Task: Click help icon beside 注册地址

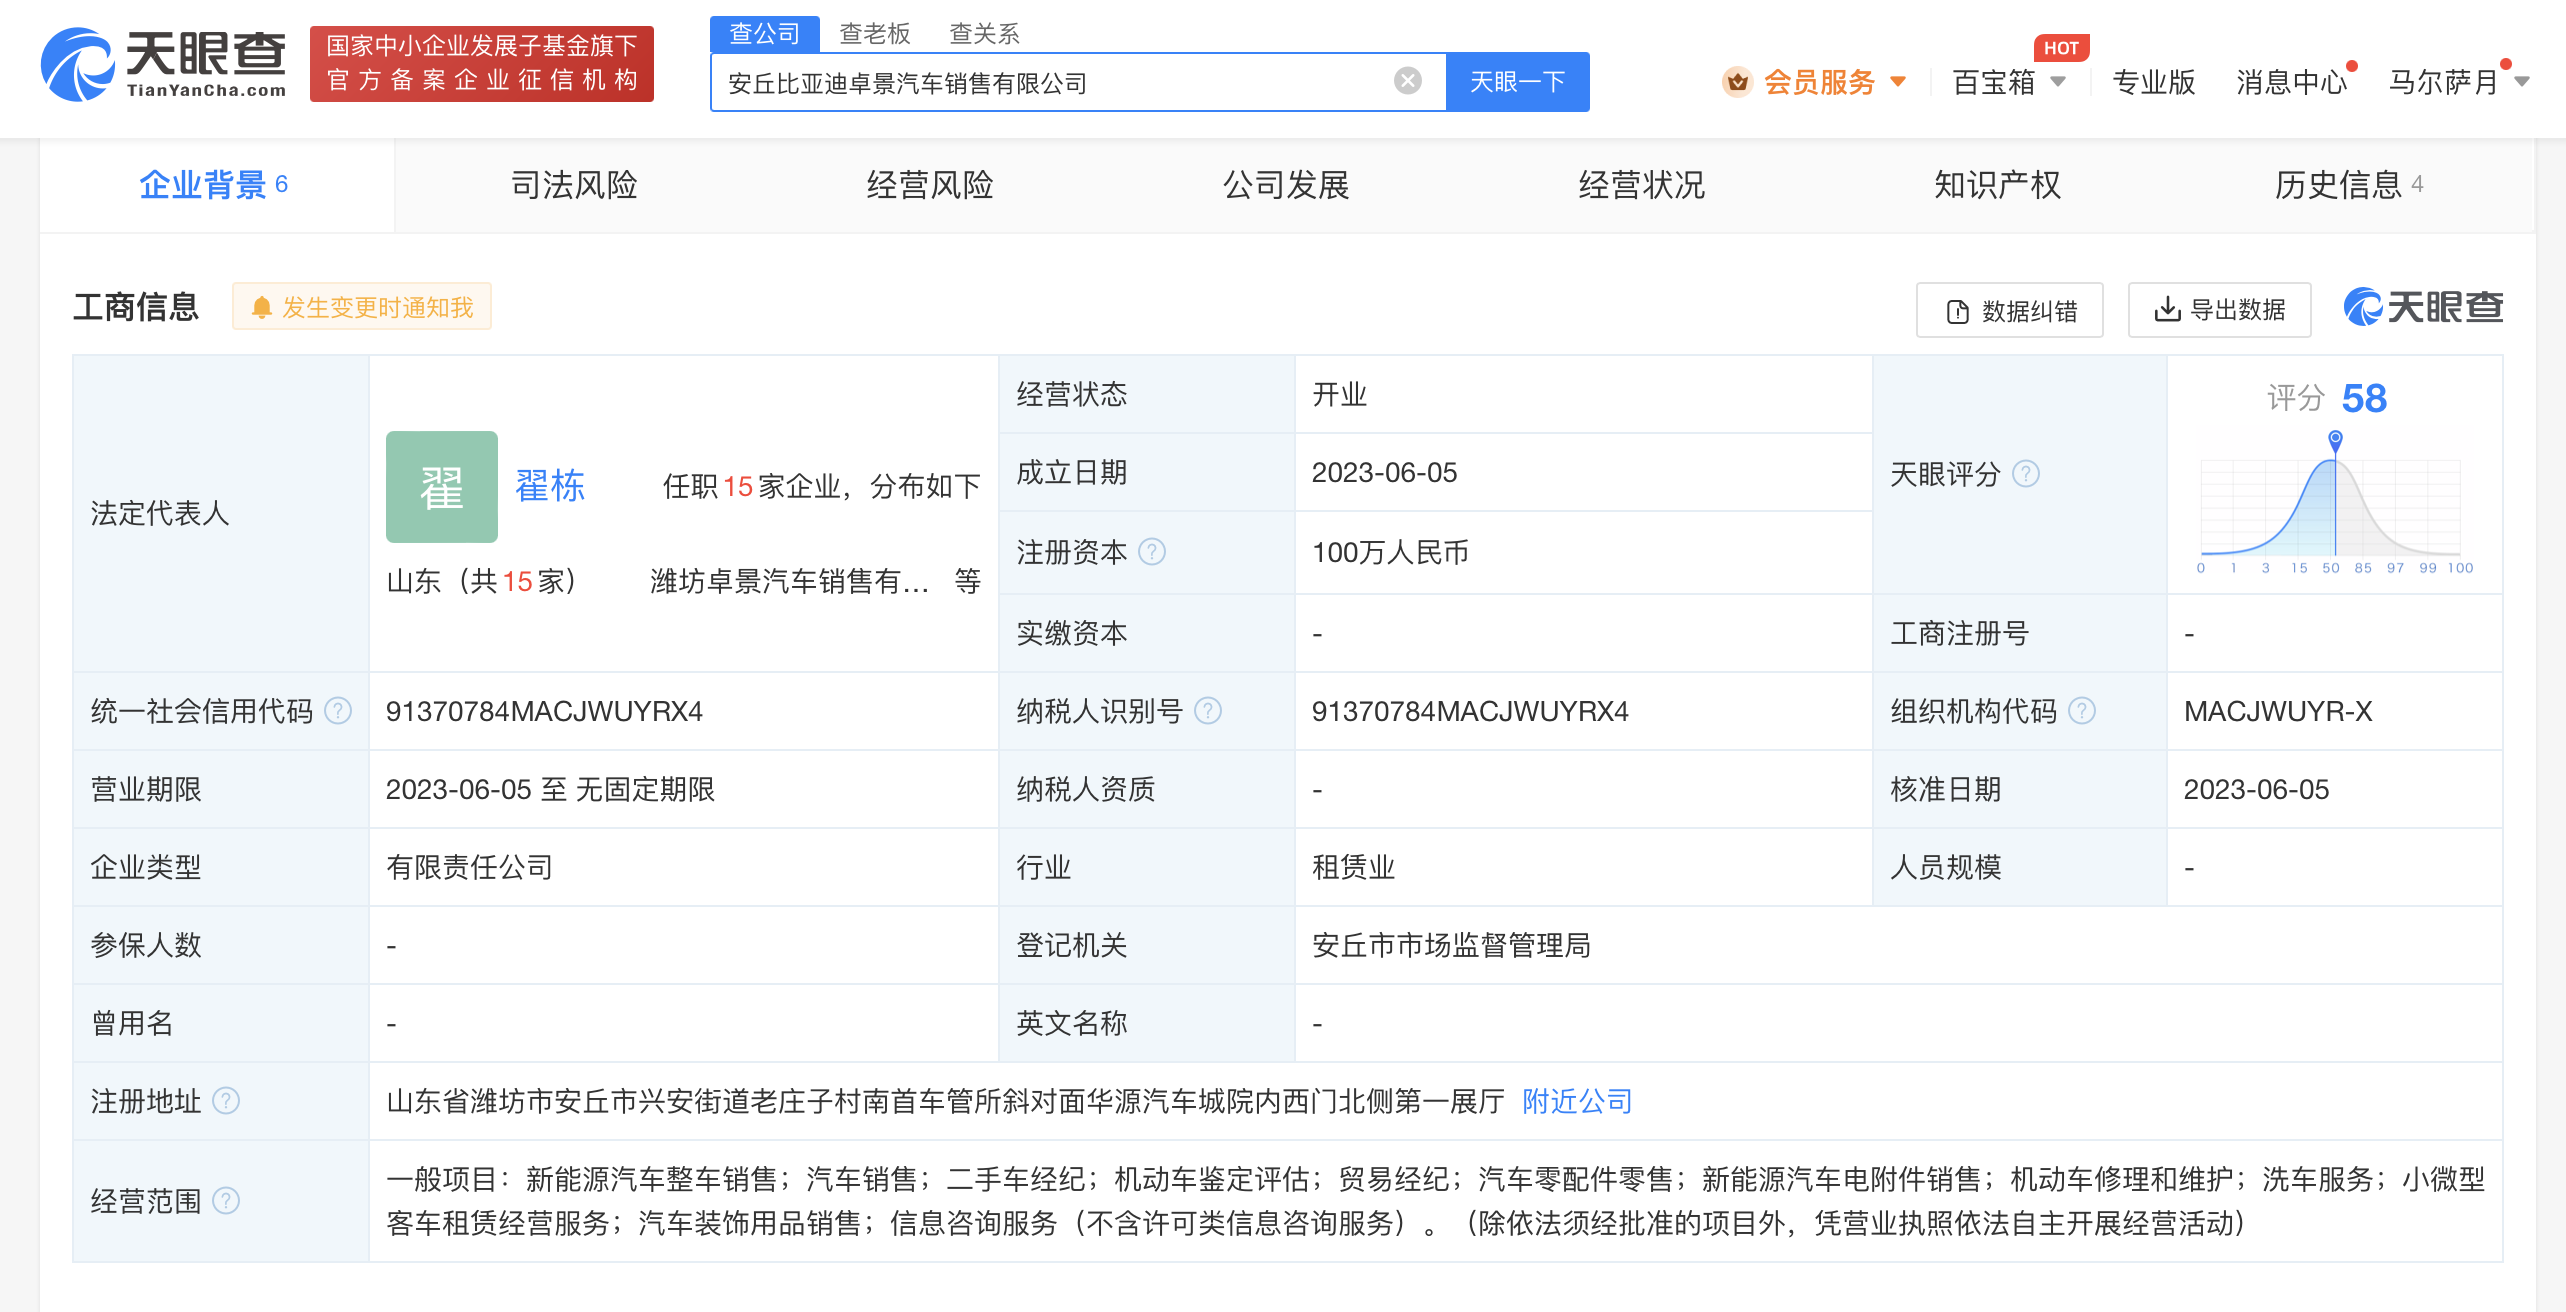Action: (227, 1101)
